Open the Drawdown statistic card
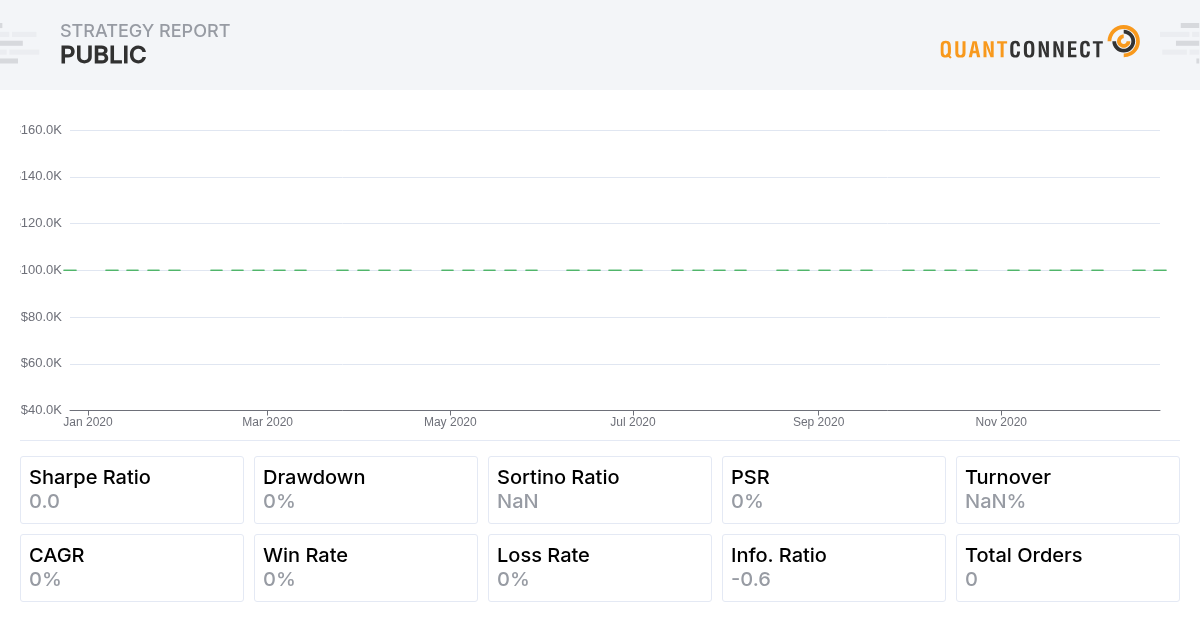Image resolution: width=1200 pixels, height=632 pixels. pyautogui.click(x=366, y=490)
